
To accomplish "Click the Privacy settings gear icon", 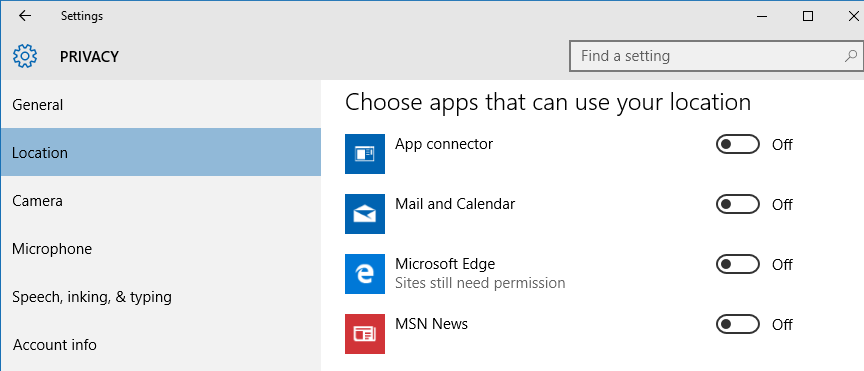I will [25, 56].
